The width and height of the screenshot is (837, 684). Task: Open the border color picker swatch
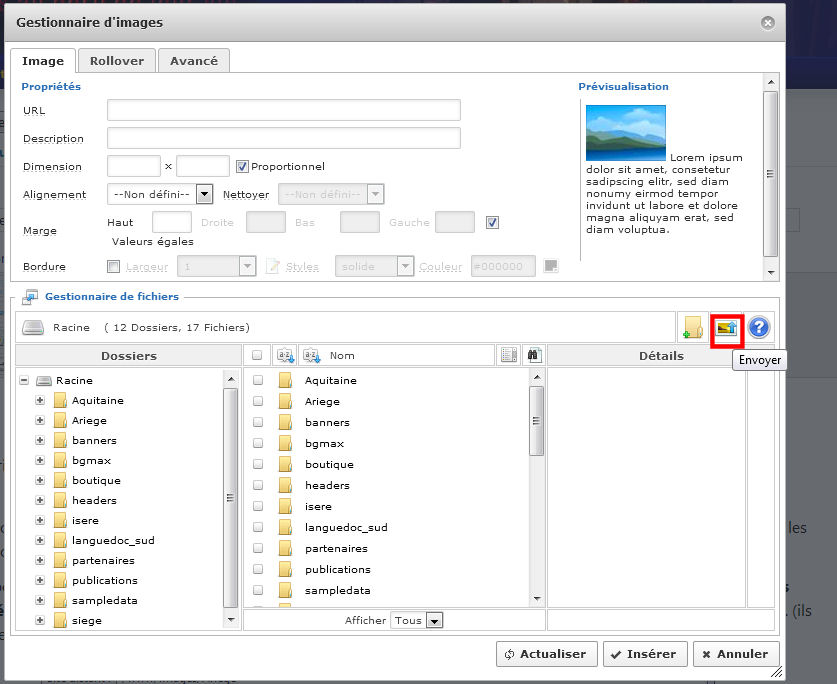551,266
